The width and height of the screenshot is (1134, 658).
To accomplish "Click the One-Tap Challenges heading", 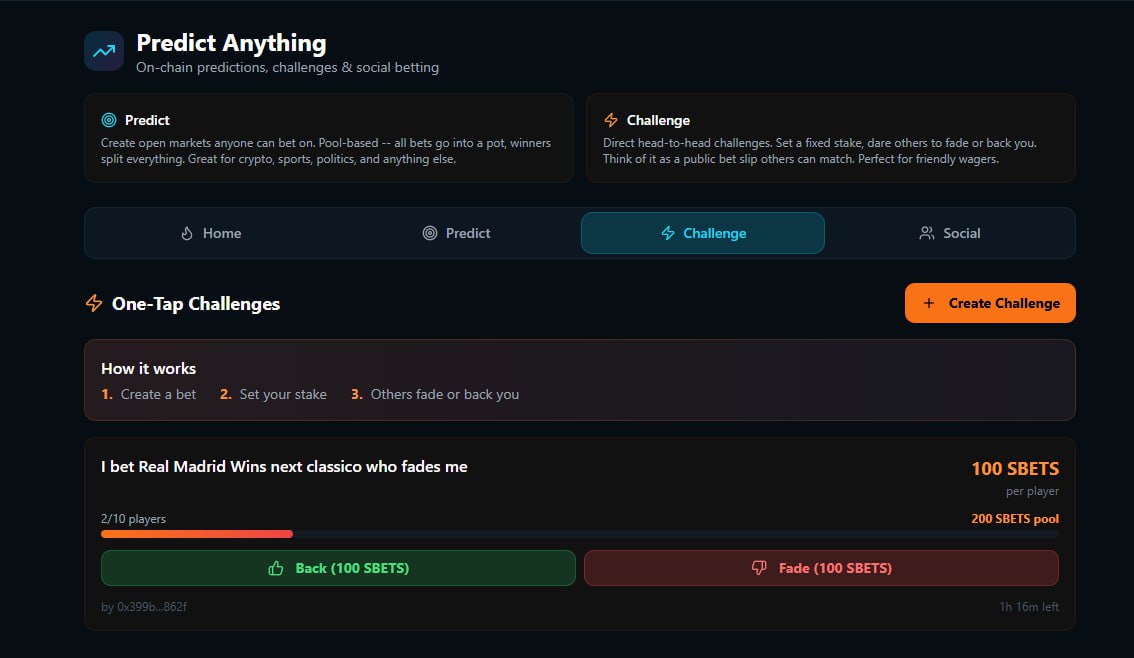I will tap(196, 304).
